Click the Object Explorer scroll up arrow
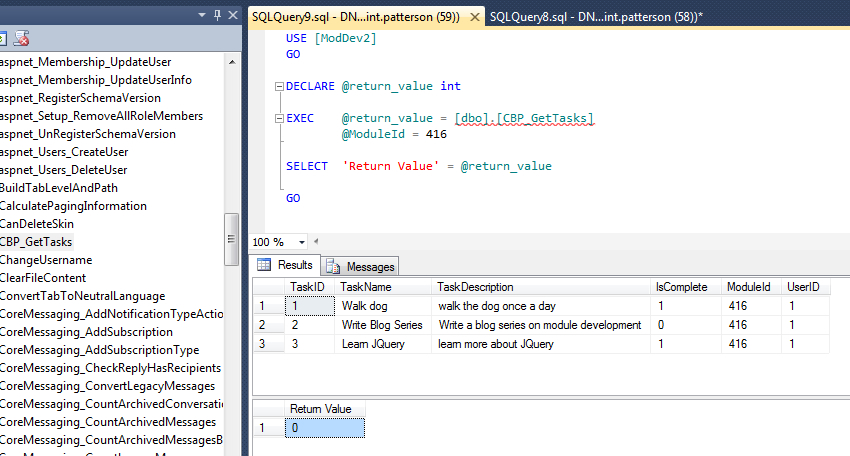This screenshot has width=850, height=456. click(x=232, y=62)
